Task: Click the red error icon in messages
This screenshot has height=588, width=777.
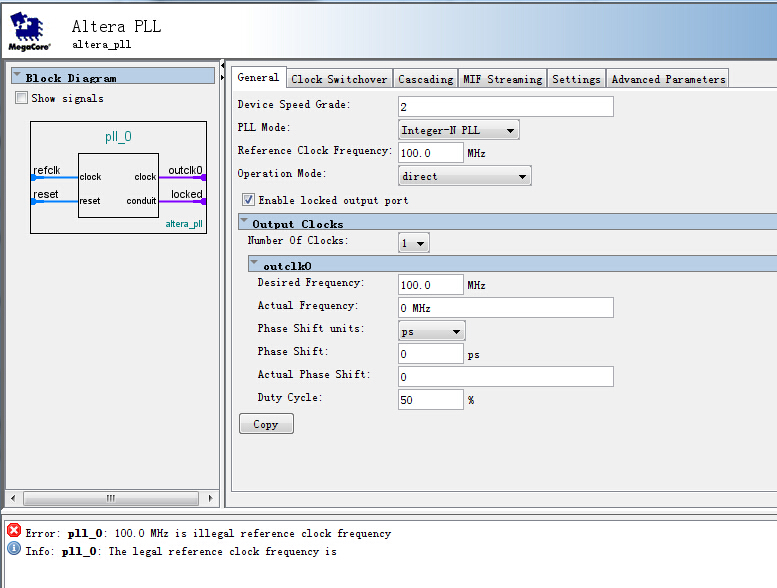Action: [x=14, y=531]
